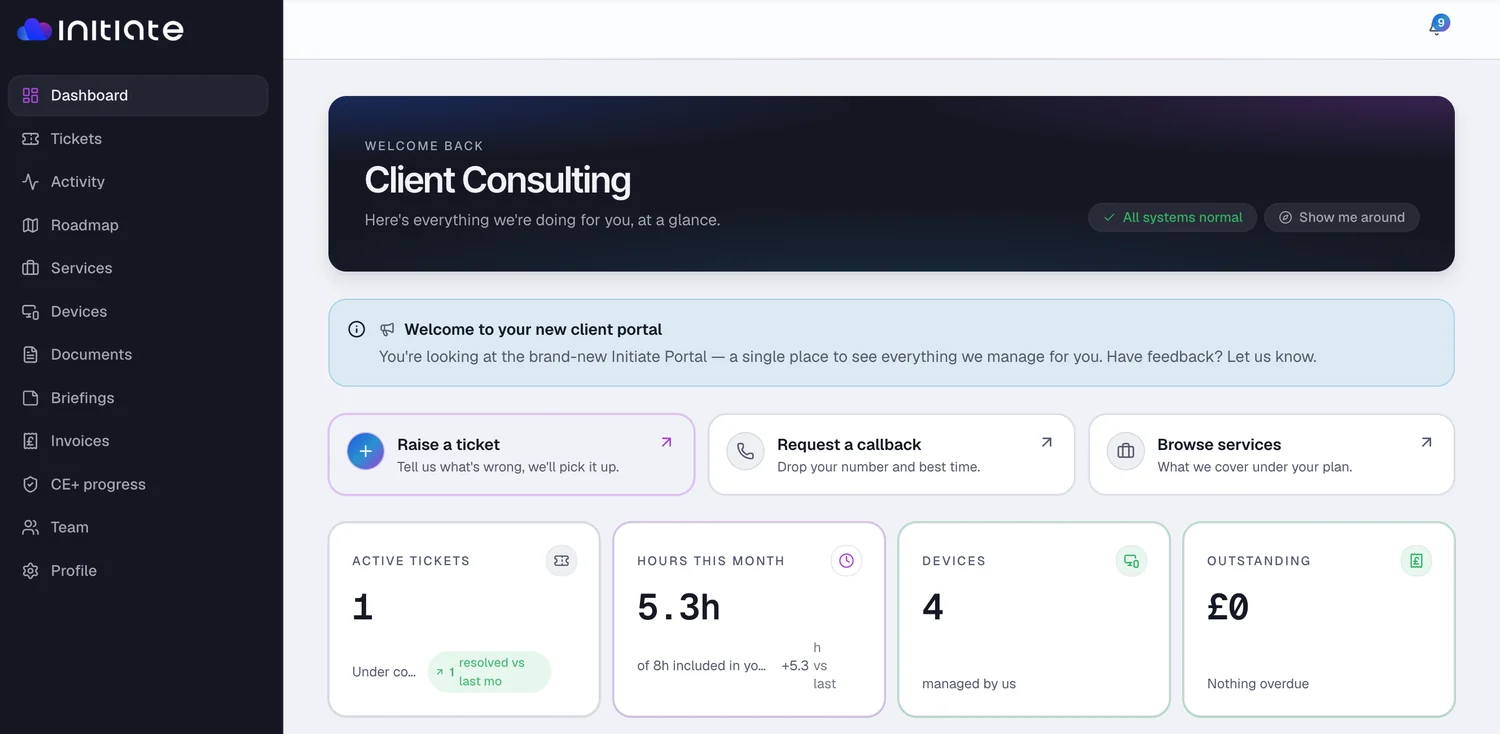
Task: Click the arrow icon on Request a callback card
Action: [x=1046, y=442]
